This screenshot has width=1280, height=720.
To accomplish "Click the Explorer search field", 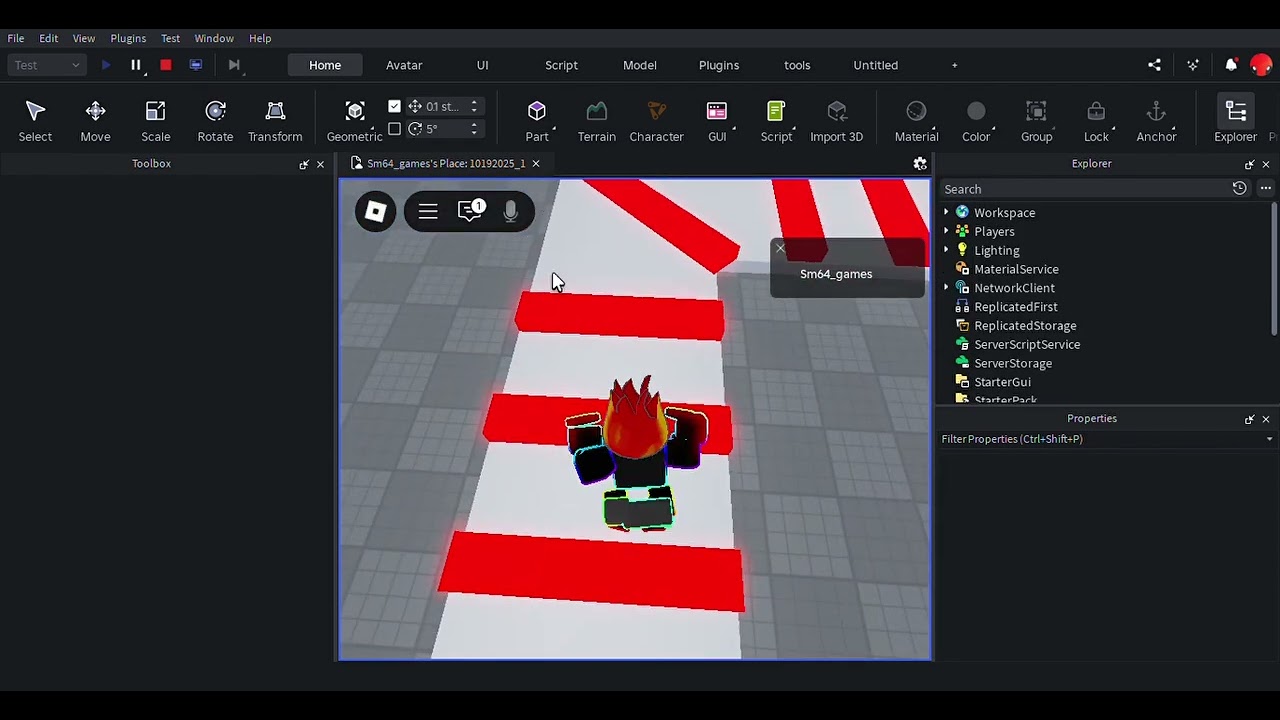I will (1085, 189).
